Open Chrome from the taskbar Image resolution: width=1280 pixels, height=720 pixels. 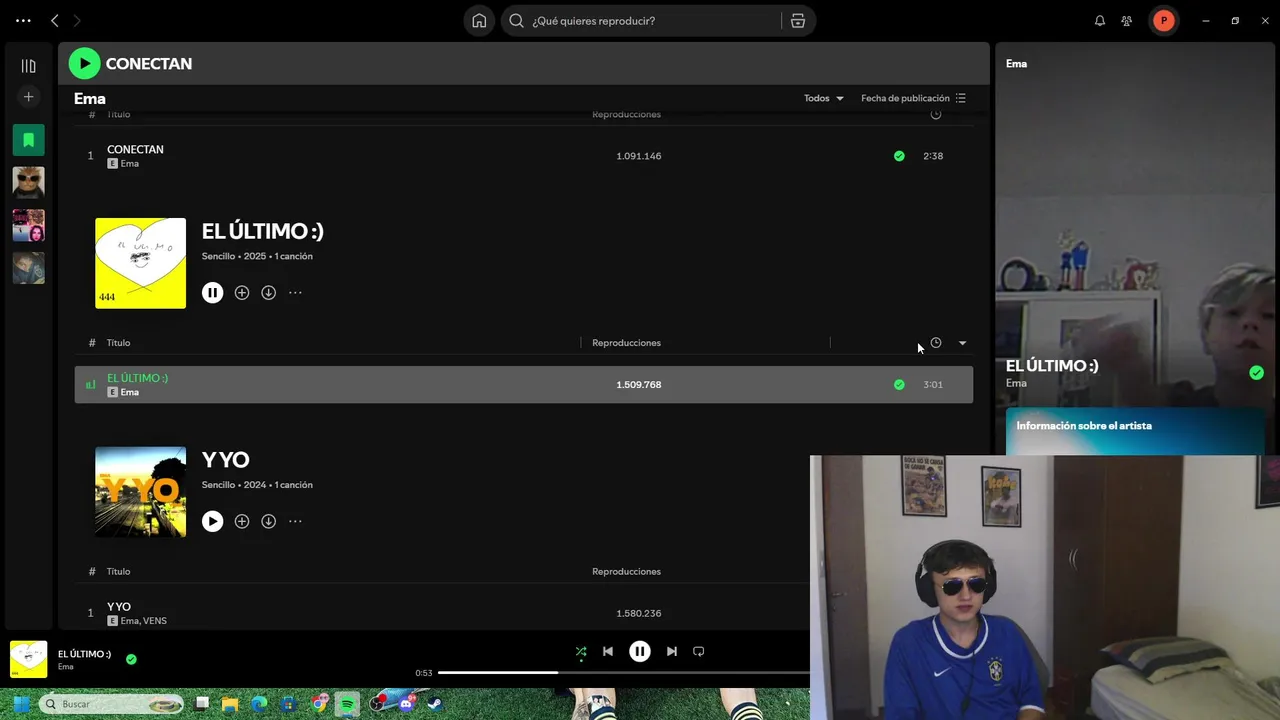(318, 704)
